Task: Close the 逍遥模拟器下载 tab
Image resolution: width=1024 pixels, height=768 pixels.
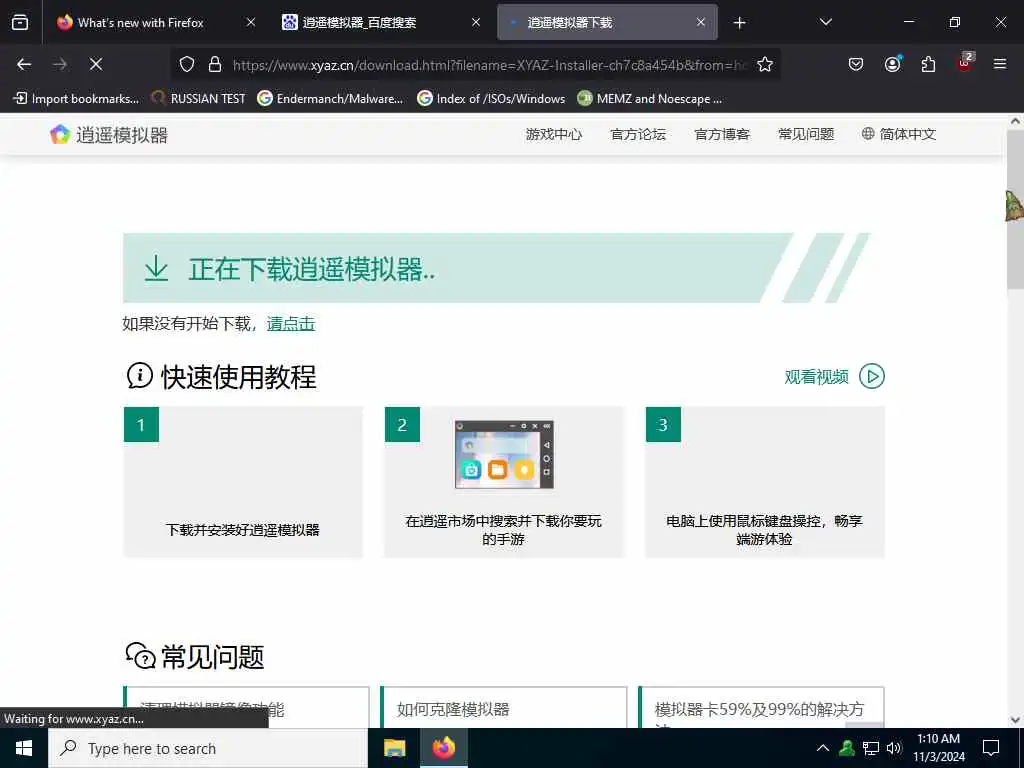Action: 701,22
